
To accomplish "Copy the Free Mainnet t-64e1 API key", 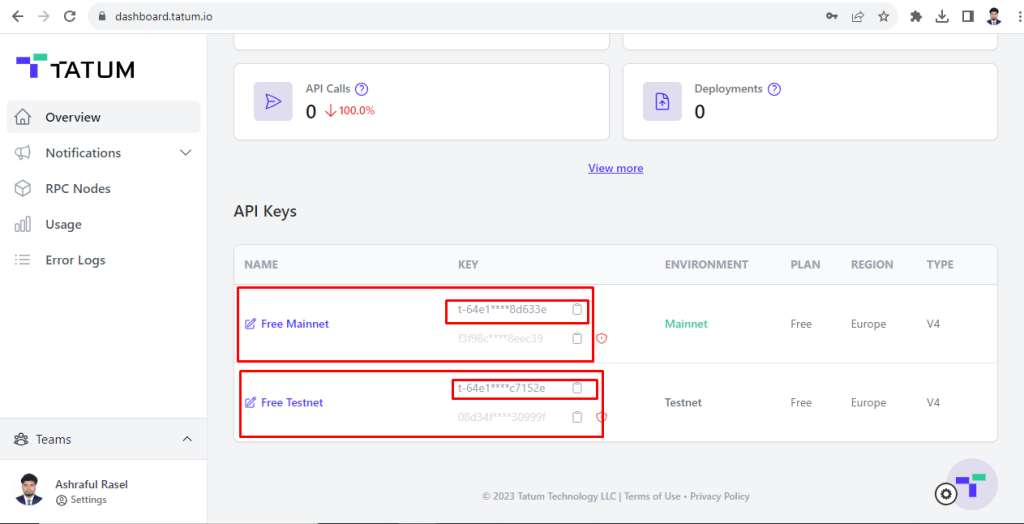I will pyautogui.click(x=577, y=309).
